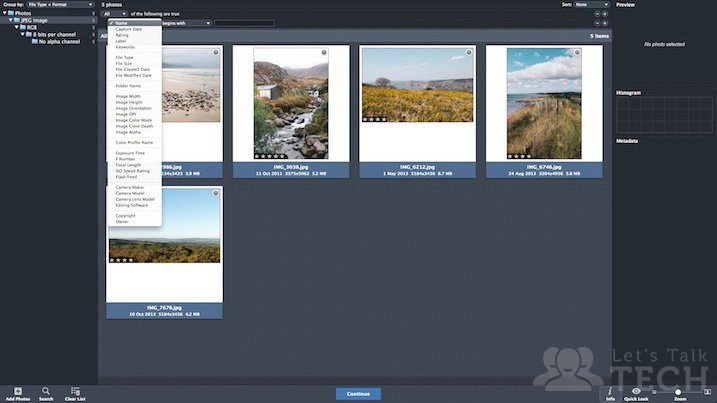Click the Add Photos toolbar icon
717x403 pixels.
[18, 391]
